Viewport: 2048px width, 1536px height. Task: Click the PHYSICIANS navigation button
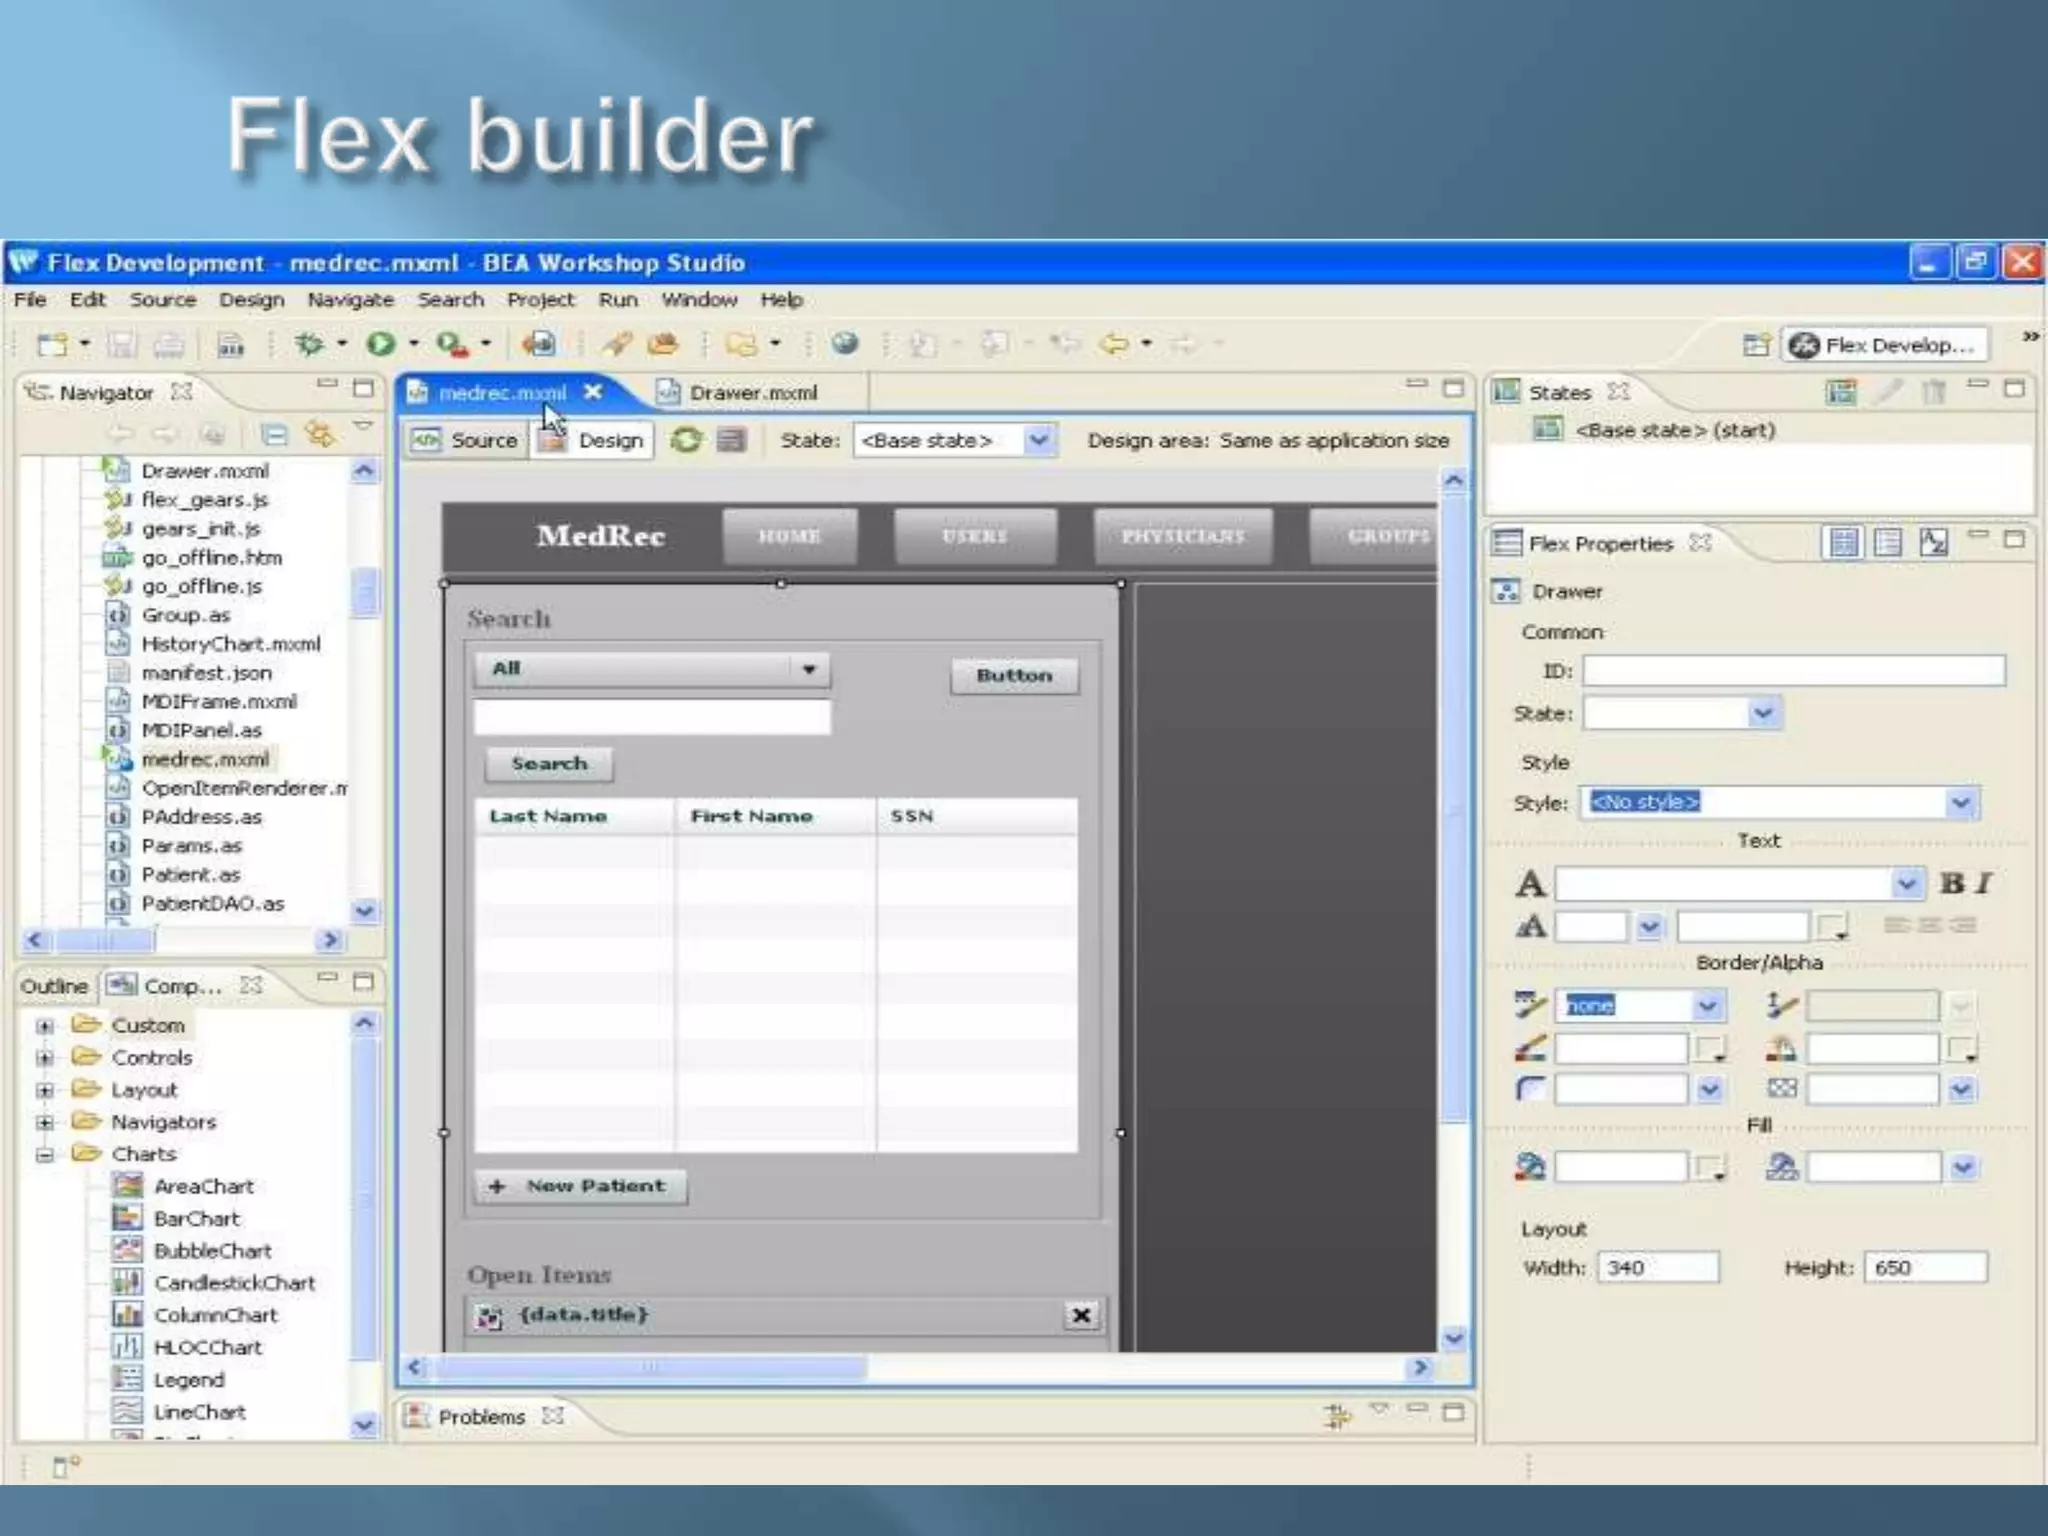point(1183,537)
